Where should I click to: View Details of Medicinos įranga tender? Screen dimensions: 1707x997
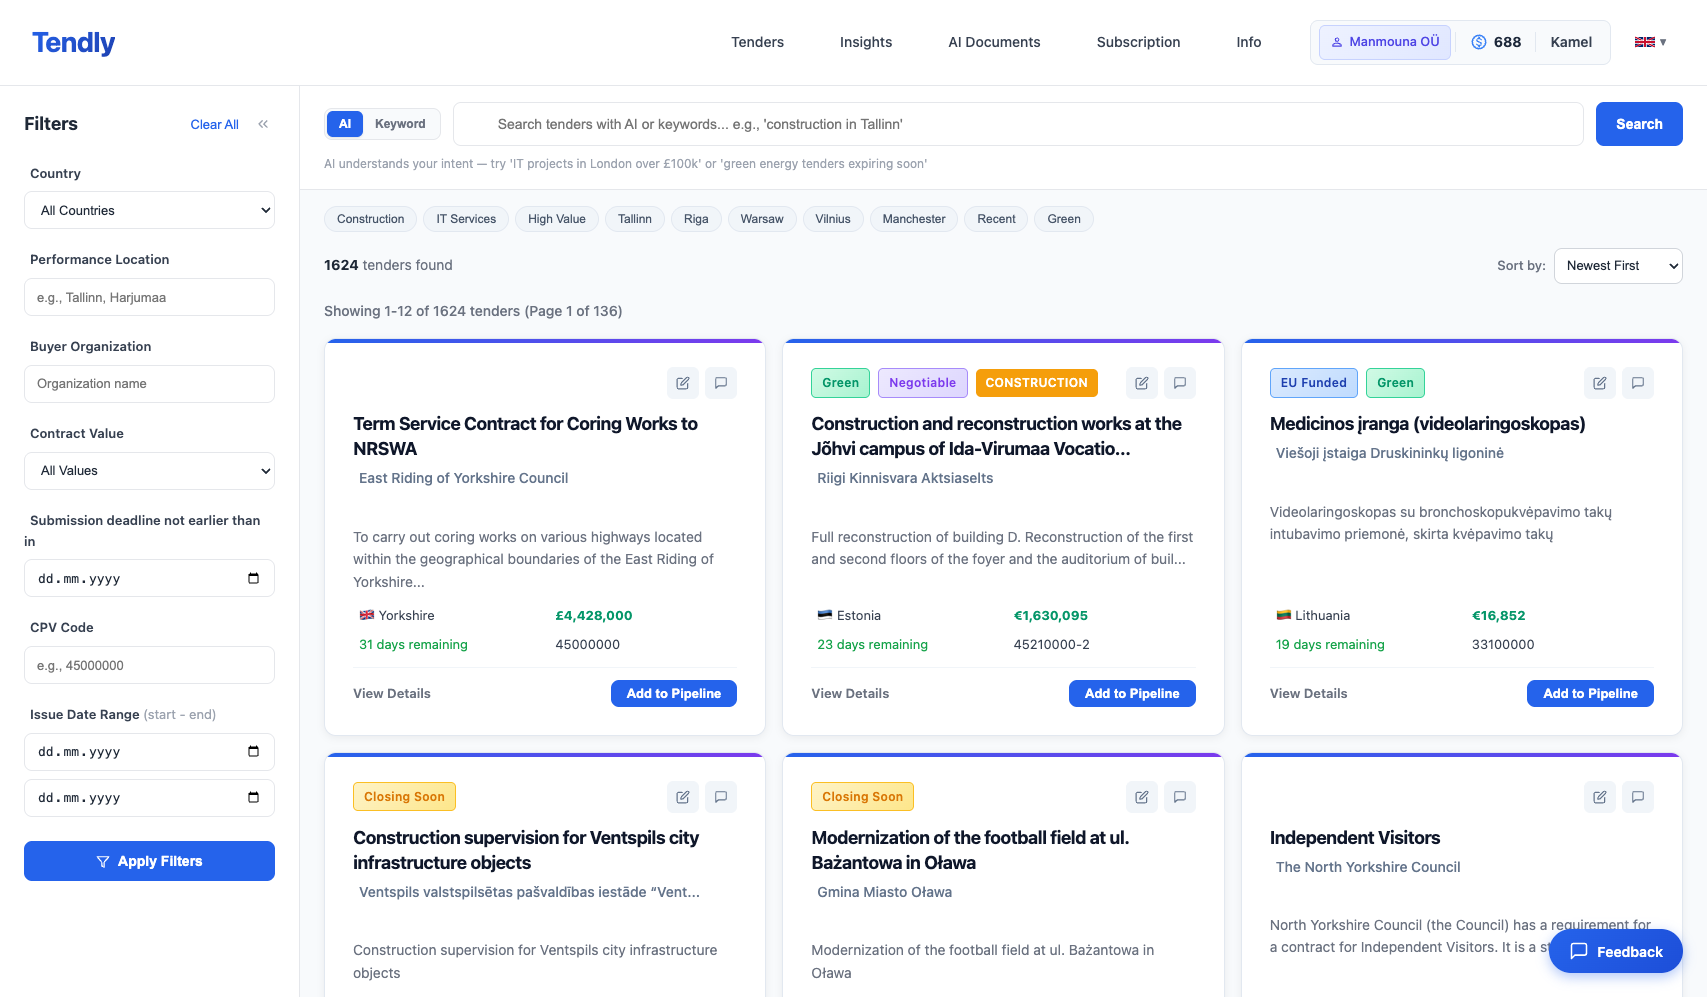click(1308, 693)
